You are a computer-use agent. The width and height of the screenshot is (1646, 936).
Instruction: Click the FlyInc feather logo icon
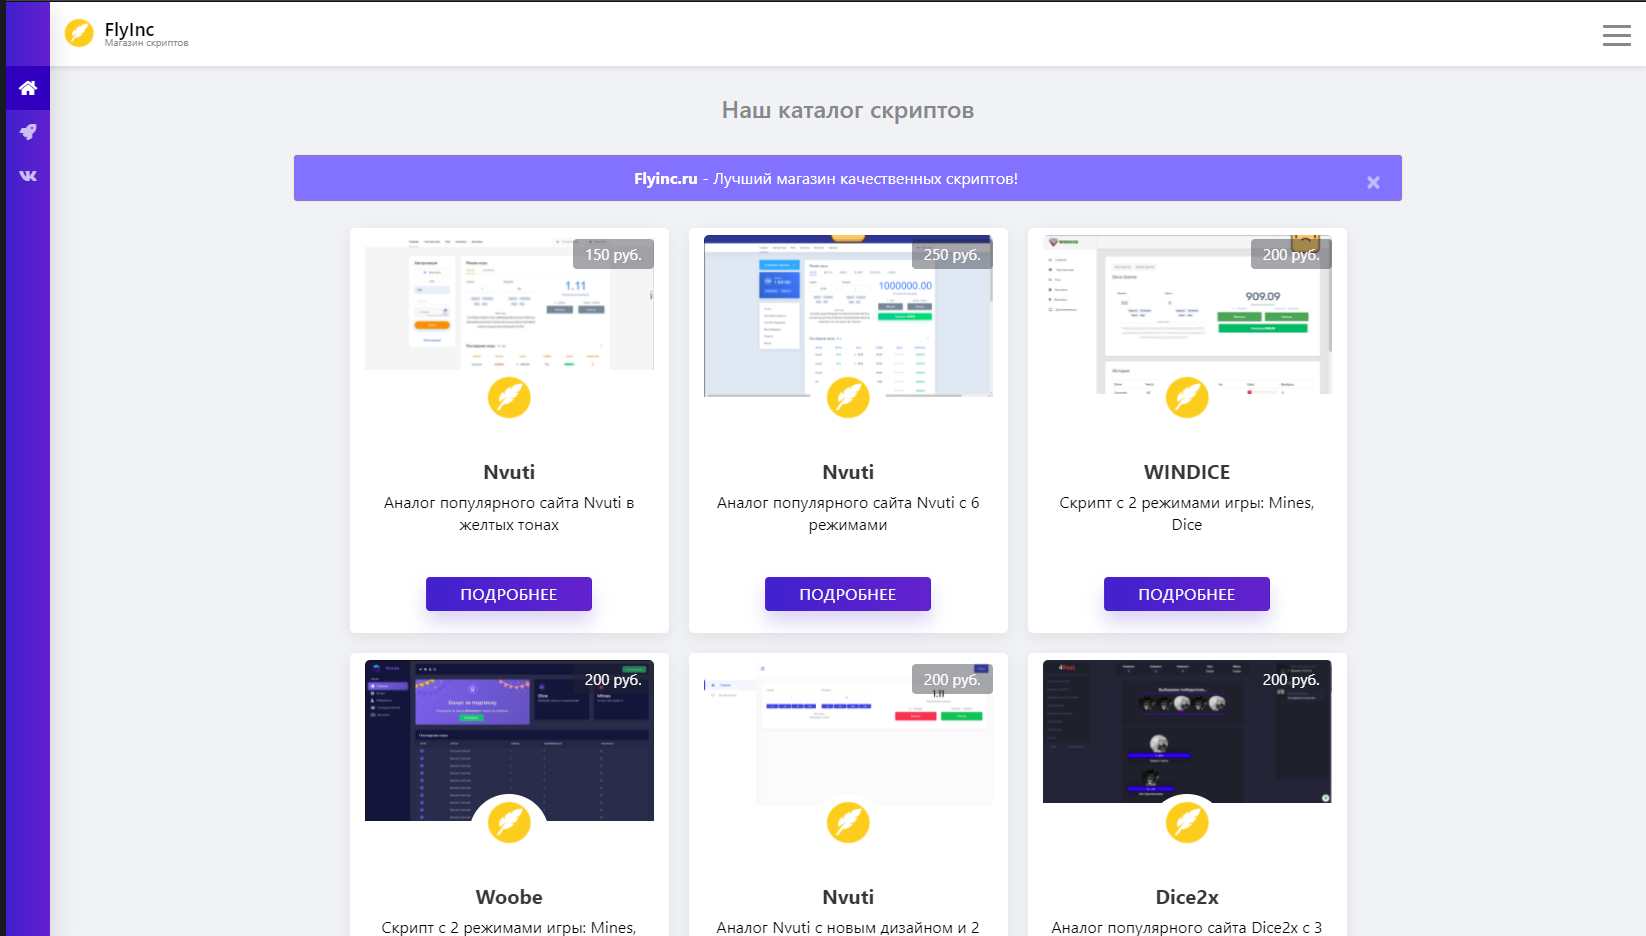[x=79, y=33]
